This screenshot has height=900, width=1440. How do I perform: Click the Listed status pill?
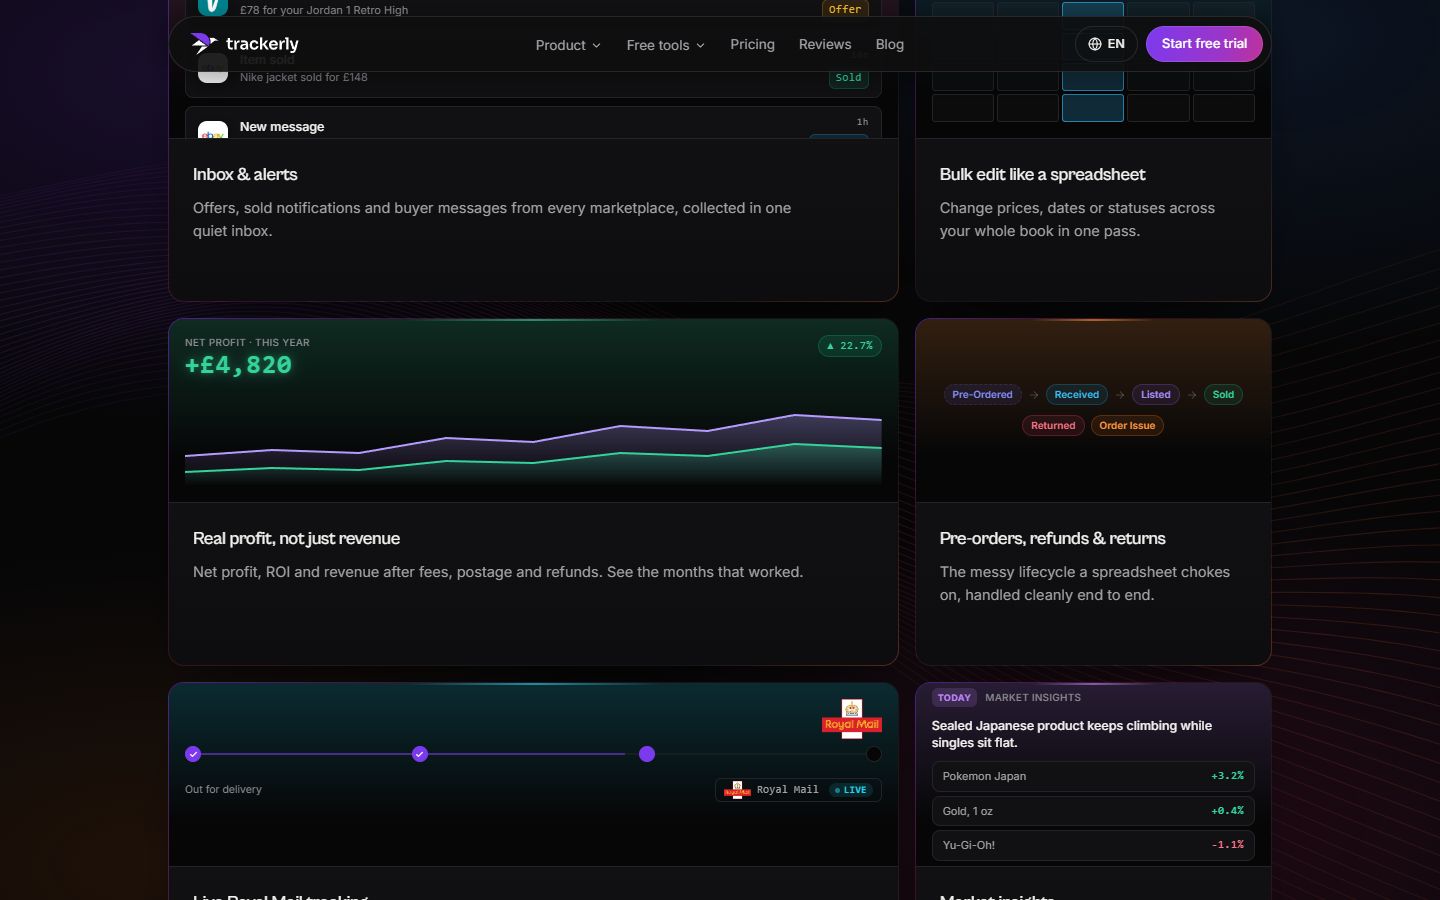1155,395
